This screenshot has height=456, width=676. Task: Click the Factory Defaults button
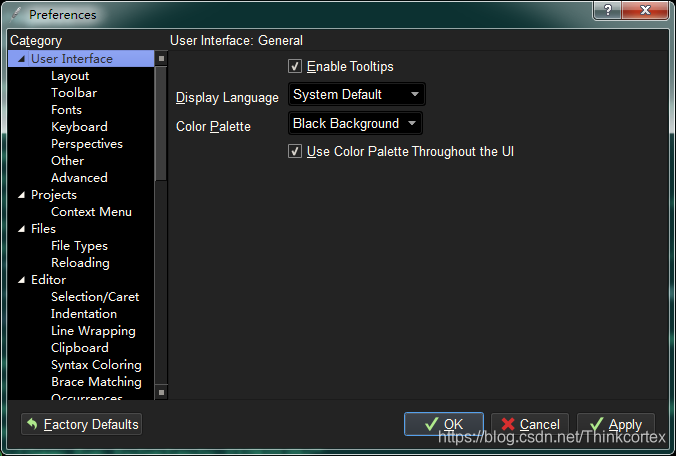[81, 424]
